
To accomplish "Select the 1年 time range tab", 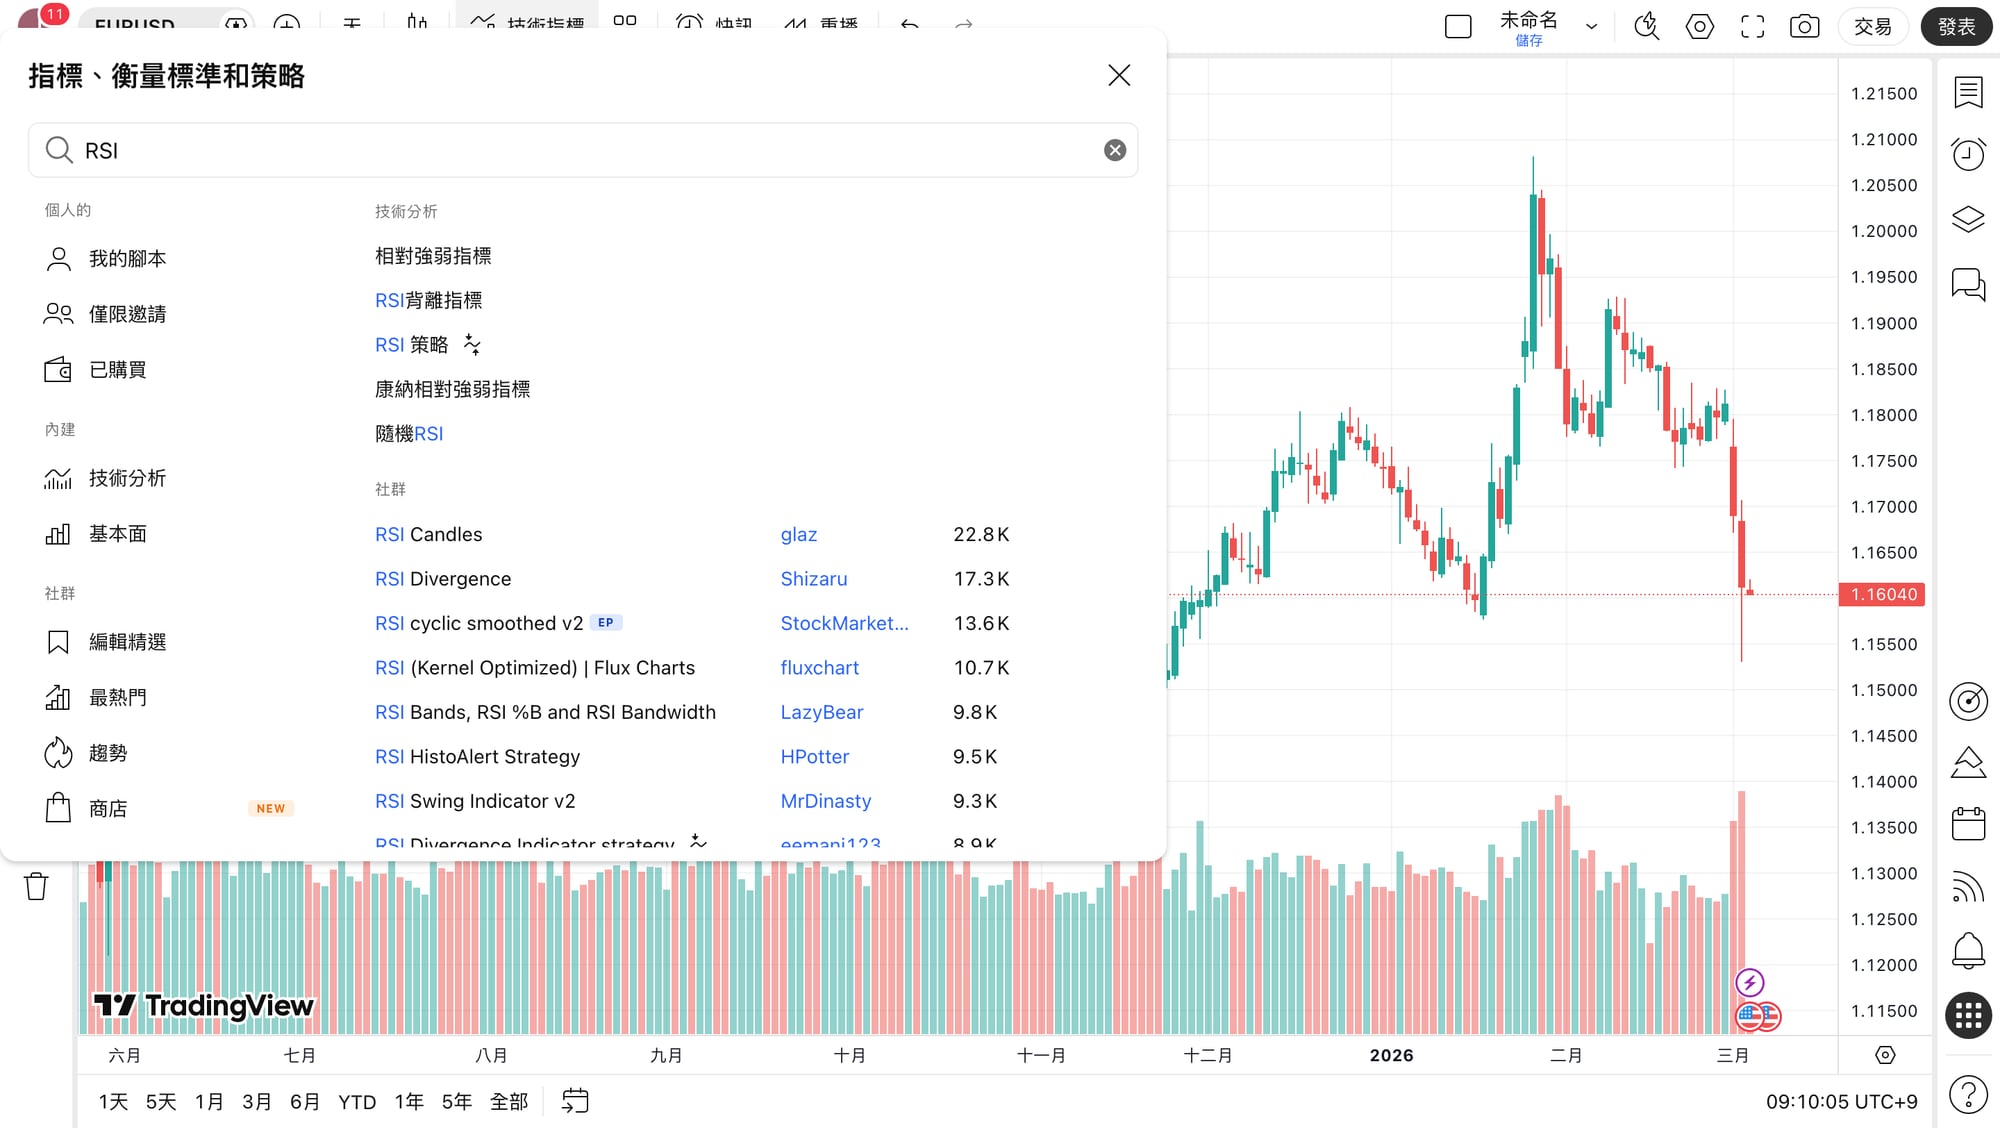I will tap(408, 1100).
